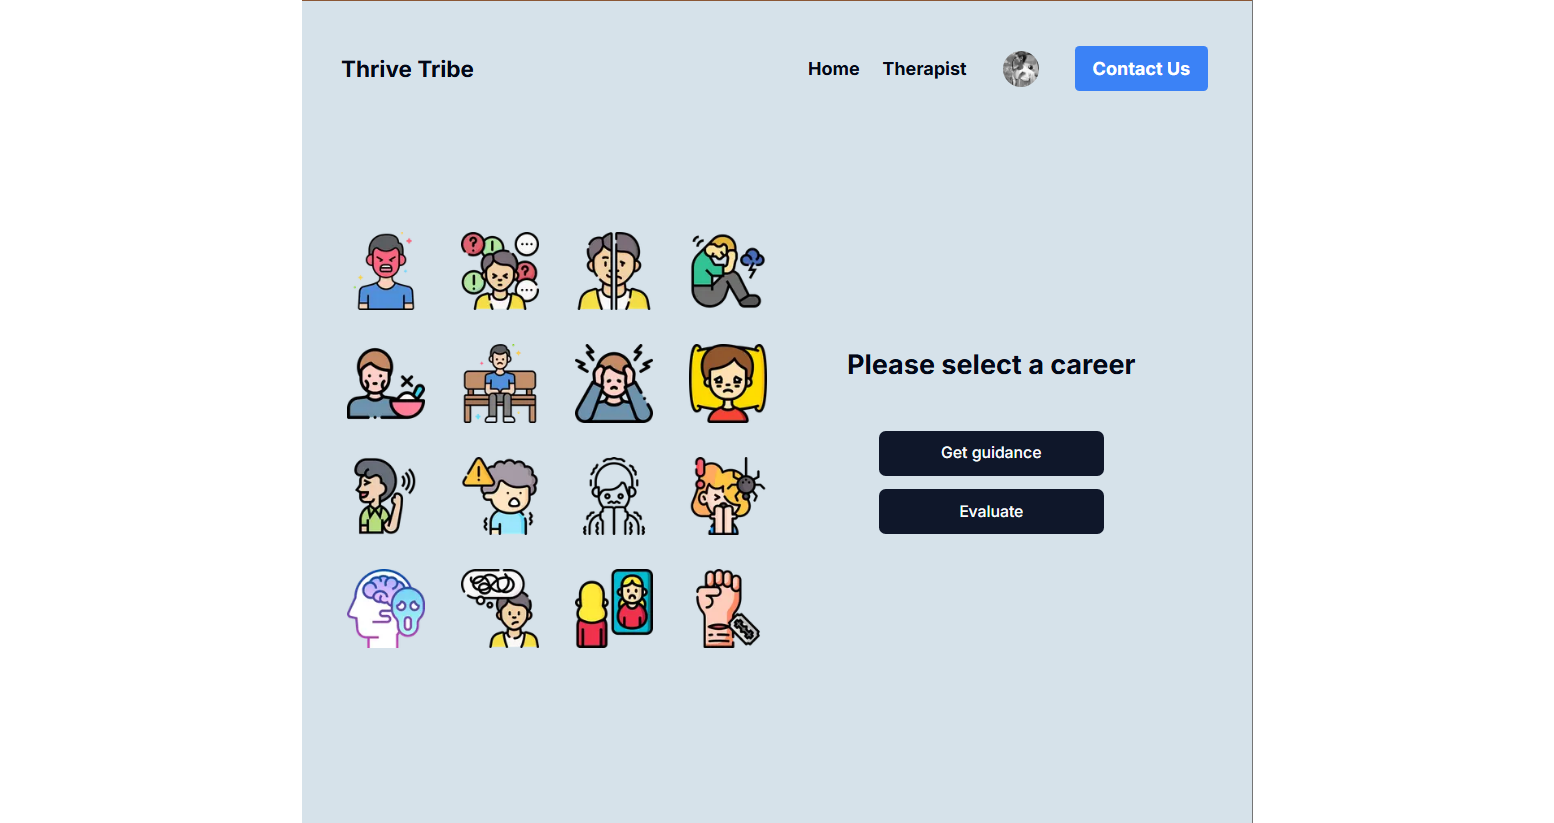The image size is (1554, 823).
Task: Select the head with brain and skull icon
Action: click(386, 609)
